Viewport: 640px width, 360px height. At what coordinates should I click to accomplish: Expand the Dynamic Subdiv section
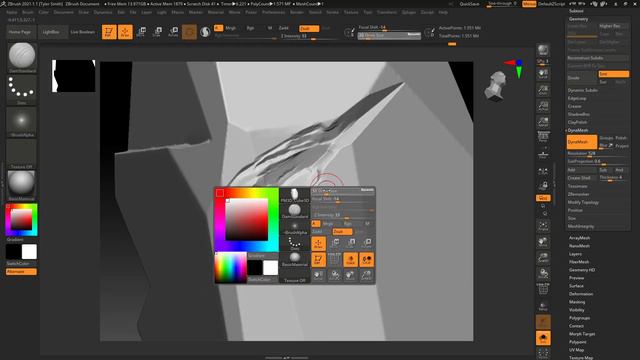582,90
